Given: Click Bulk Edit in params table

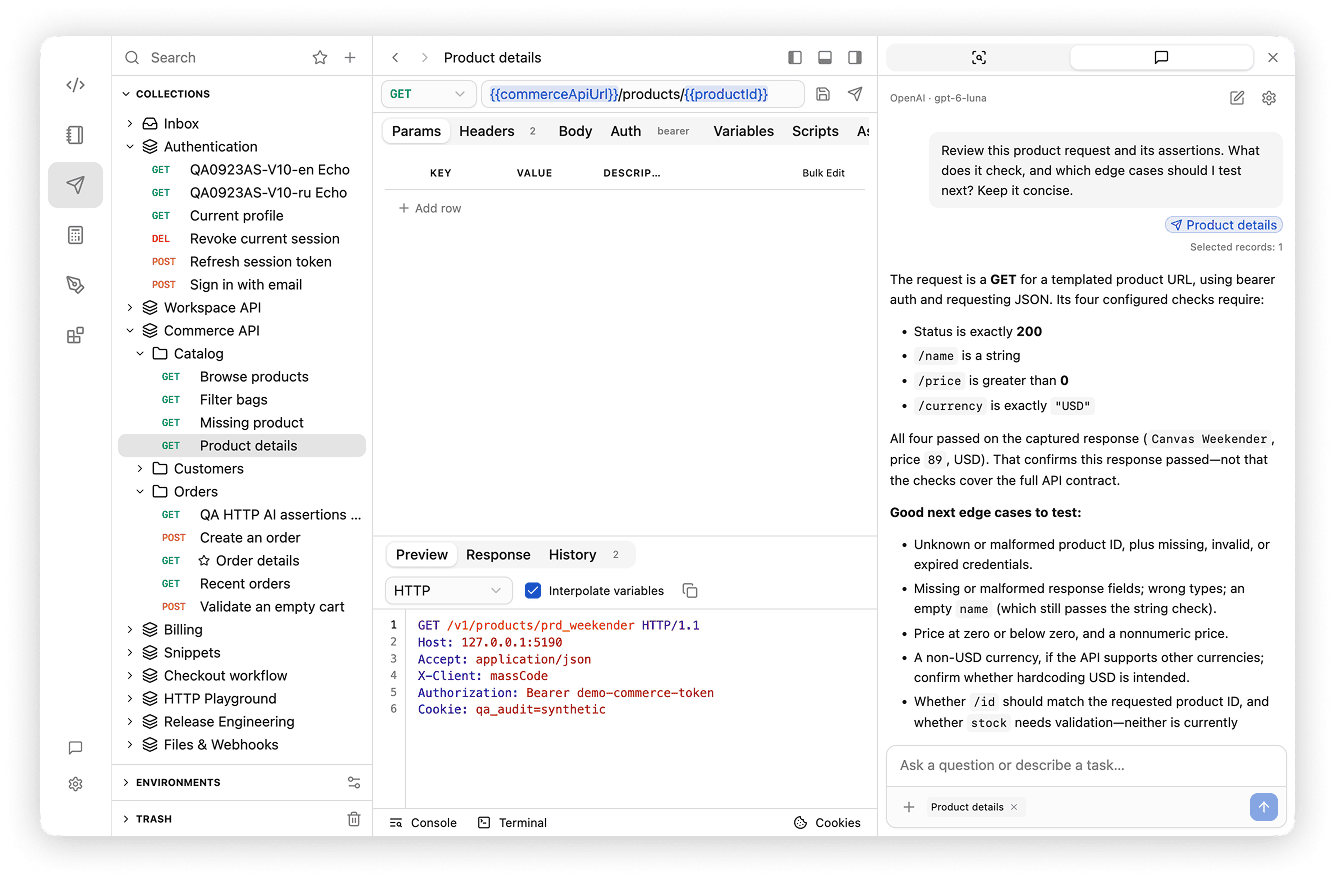Looking at the screenshot, I should pos(823,173).
